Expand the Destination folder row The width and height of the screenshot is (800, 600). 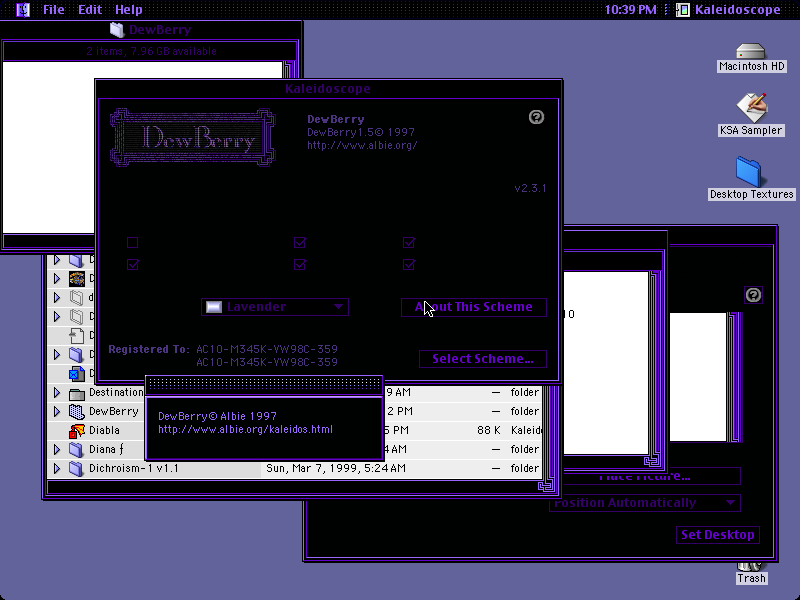pyautogui.click(x=57, y=393)
